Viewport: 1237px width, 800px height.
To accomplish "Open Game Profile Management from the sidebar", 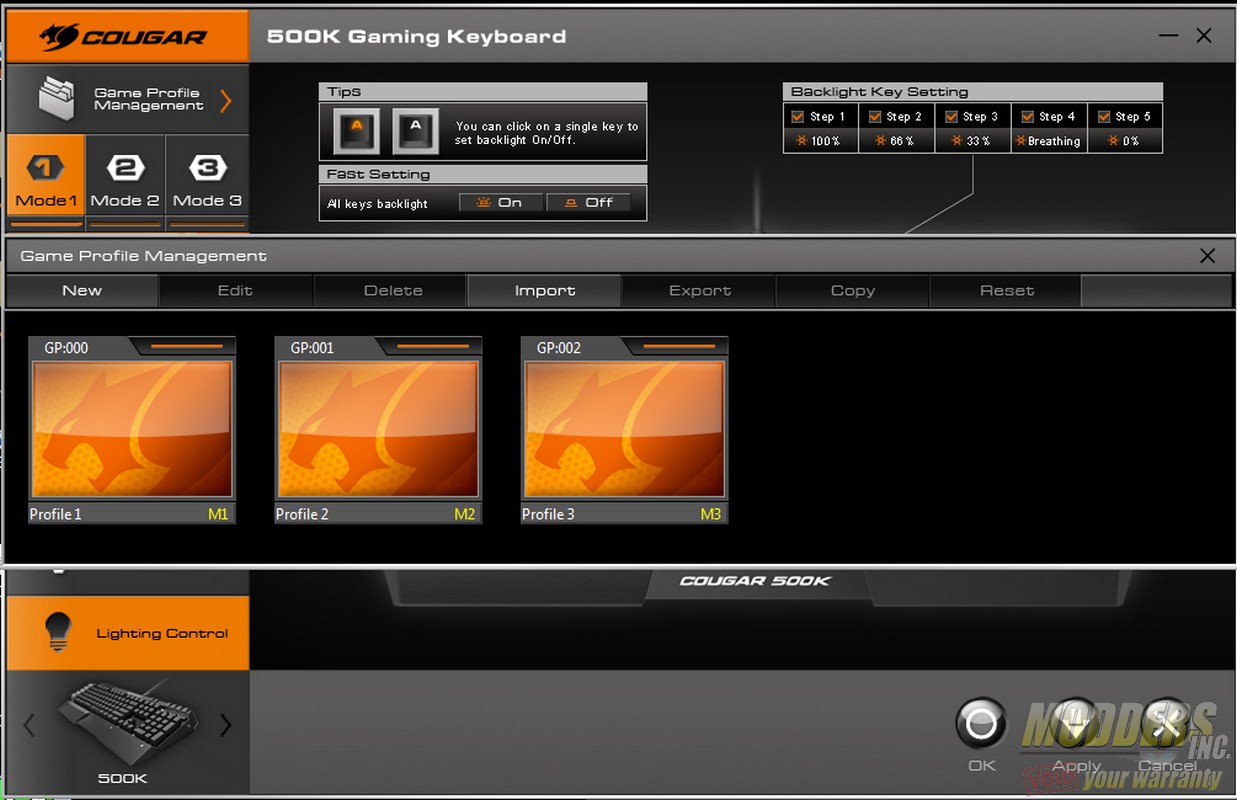I will pyautogui.click(x=127, y=100).
